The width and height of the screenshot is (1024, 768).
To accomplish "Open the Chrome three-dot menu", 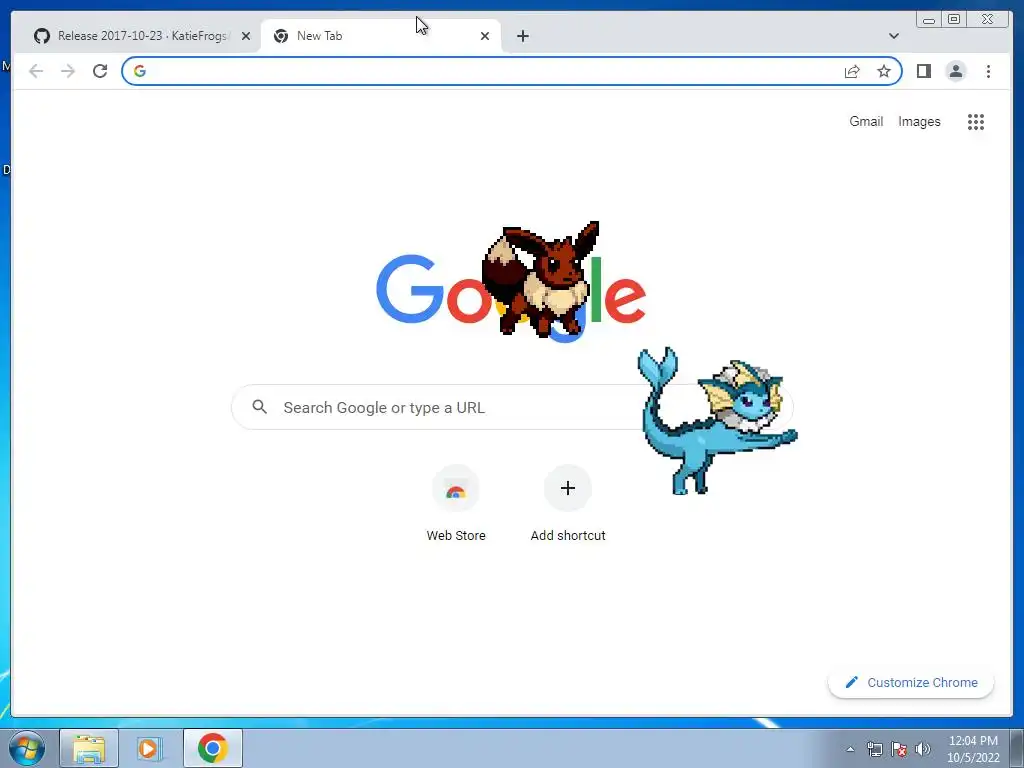I will (x=988, y=71).
